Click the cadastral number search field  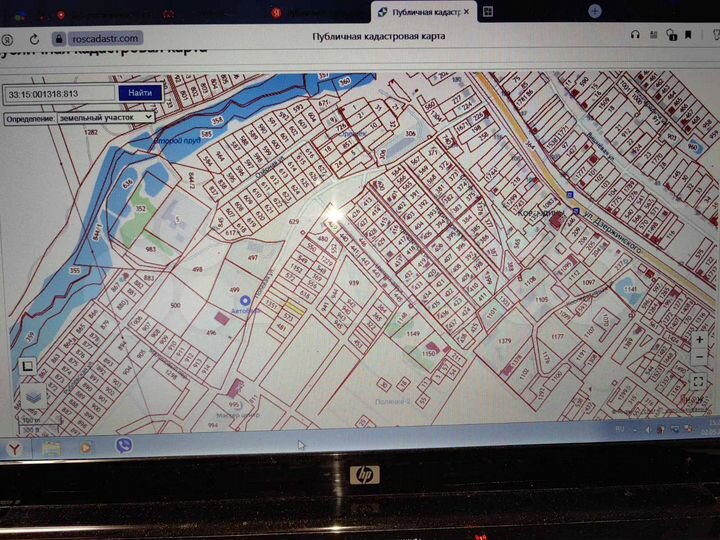click(x=60, y=93)
